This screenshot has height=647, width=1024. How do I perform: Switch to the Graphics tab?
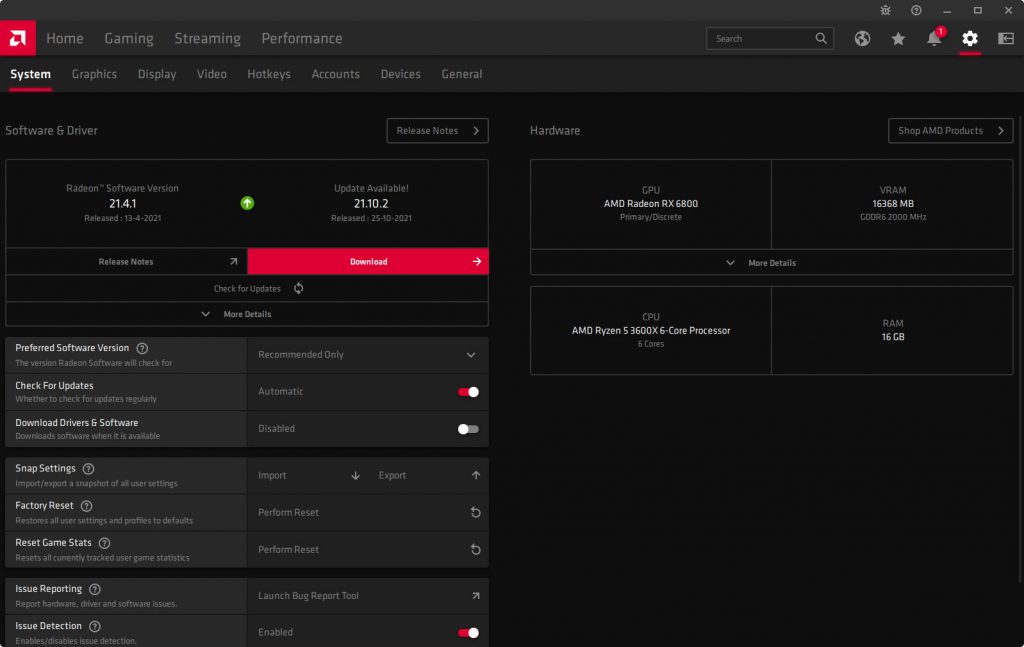(94, 74)
